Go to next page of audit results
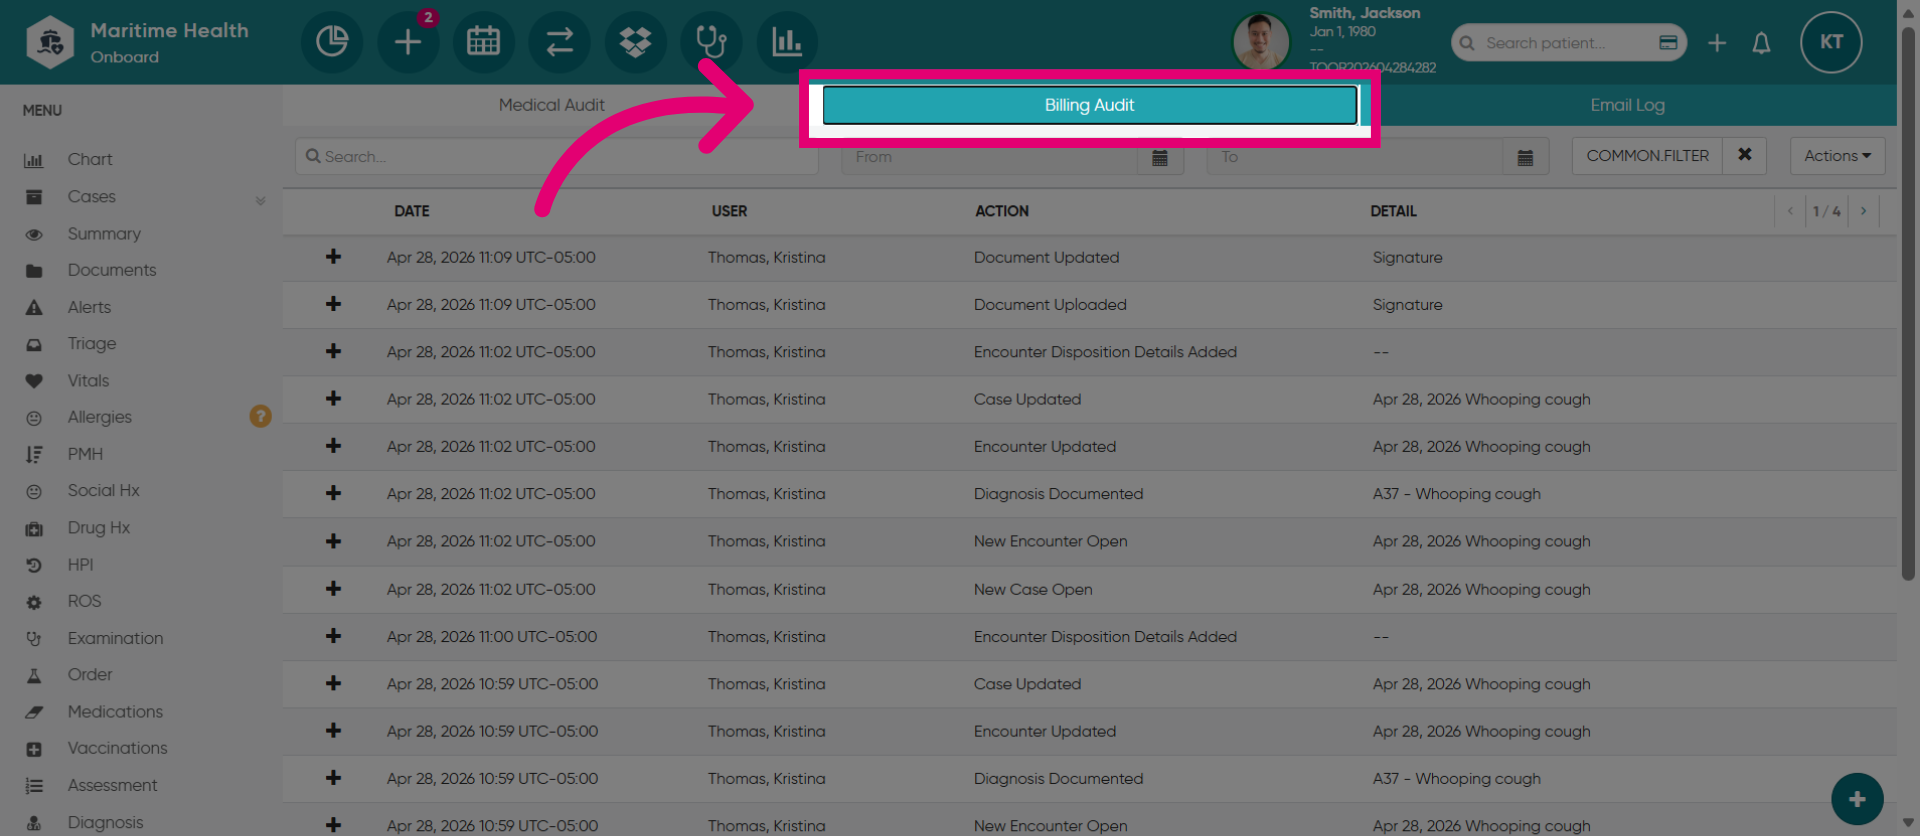The height and width of the screenshot is (836, 1920). pyautogui.click(x=1864, y=211)
